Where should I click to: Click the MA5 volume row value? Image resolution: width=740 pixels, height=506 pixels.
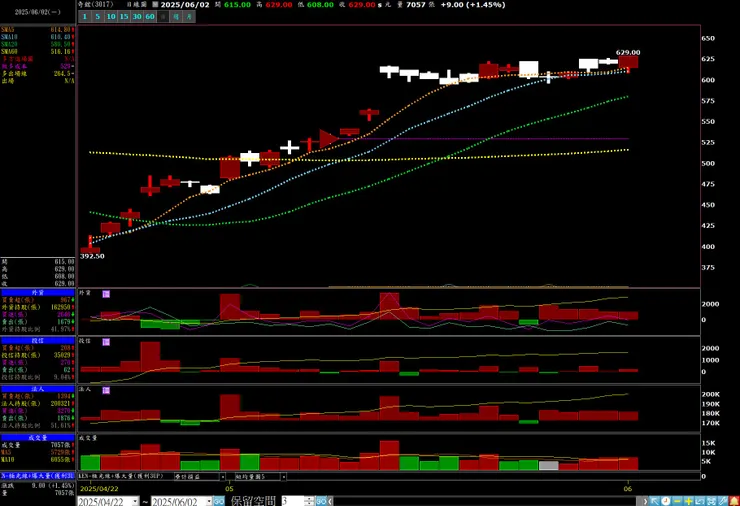[x=62, y=452]
